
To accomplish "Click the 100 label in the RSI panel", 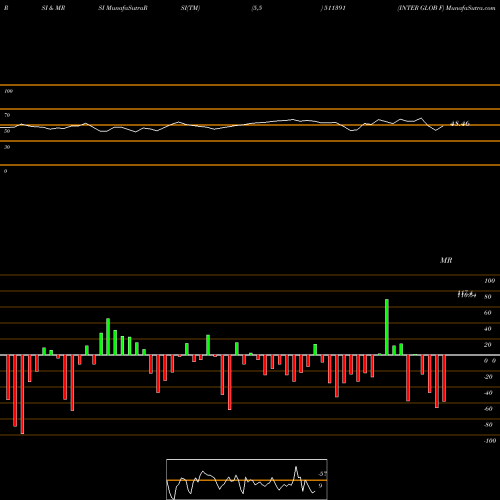I will click(x=8, y=91).
